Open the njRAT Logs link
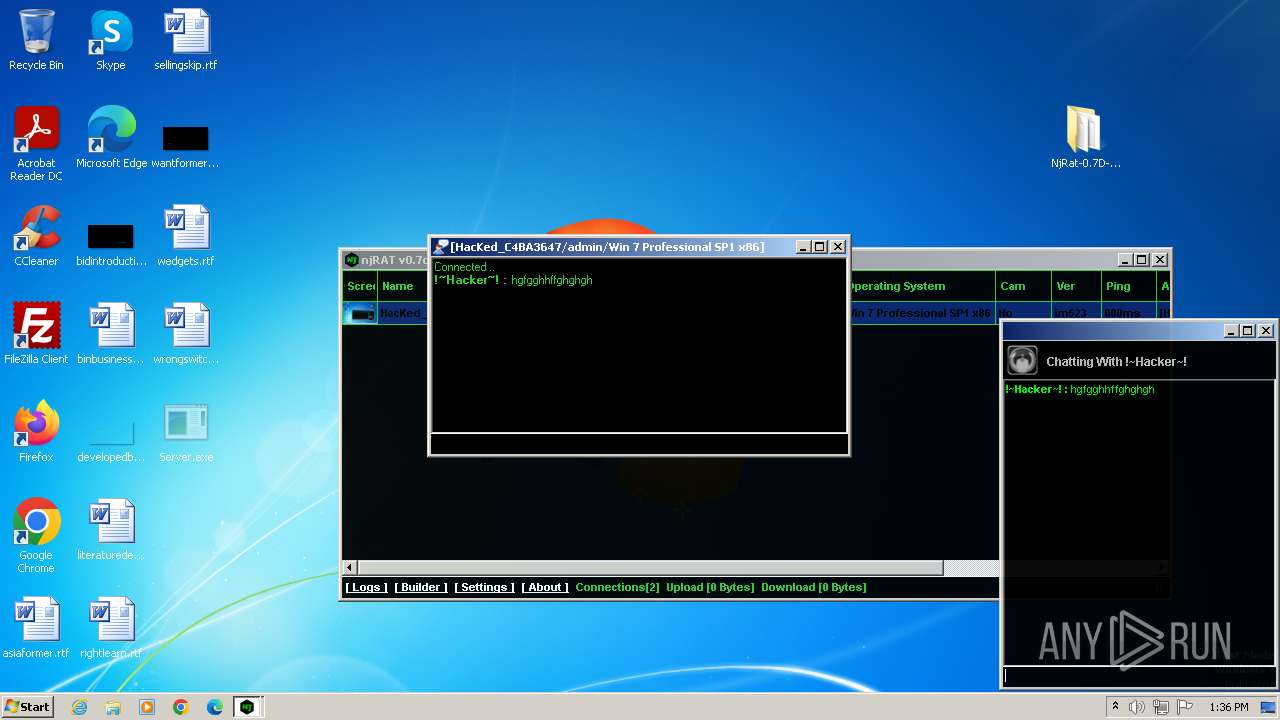The width and height of the screenshot is (1280, 720). (x=366, y=587)
